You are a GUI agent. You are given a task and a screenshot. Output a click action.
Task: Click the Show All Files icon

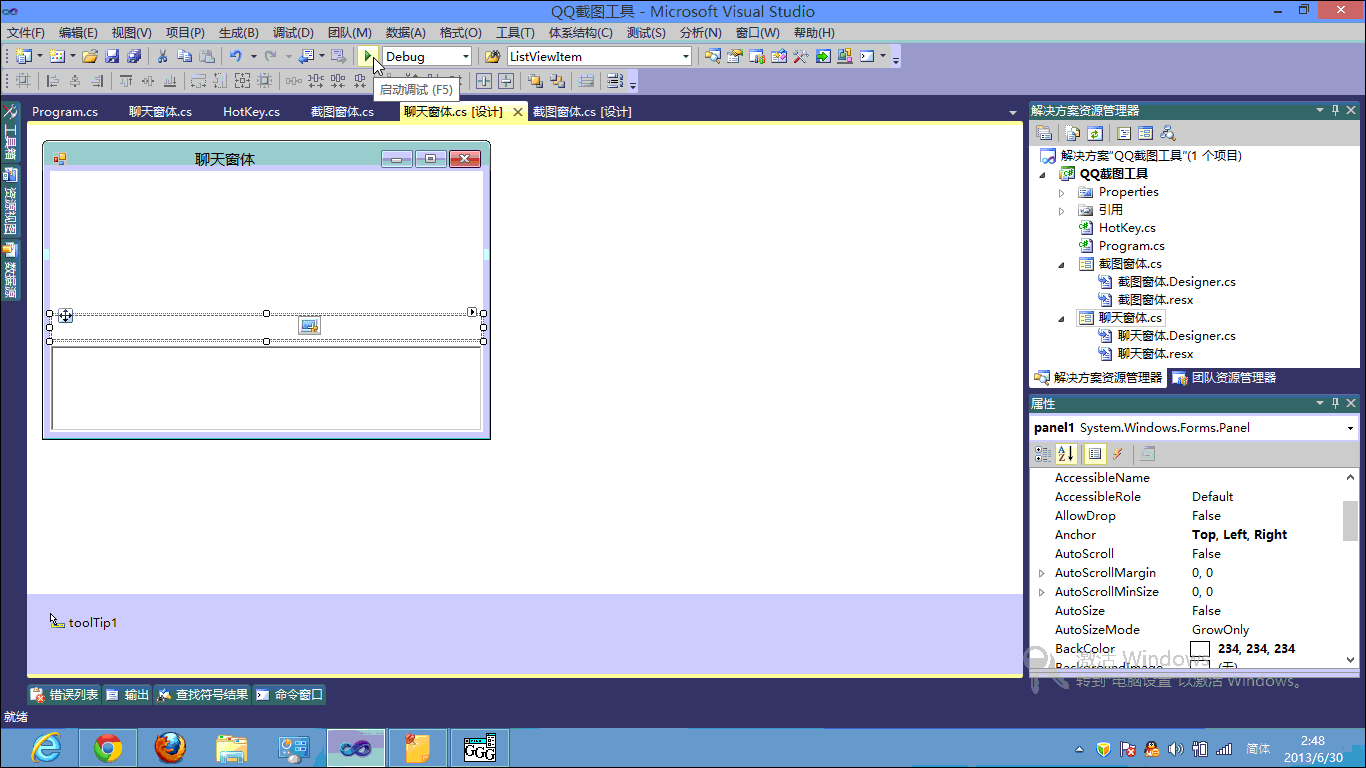click(1073, 133)
